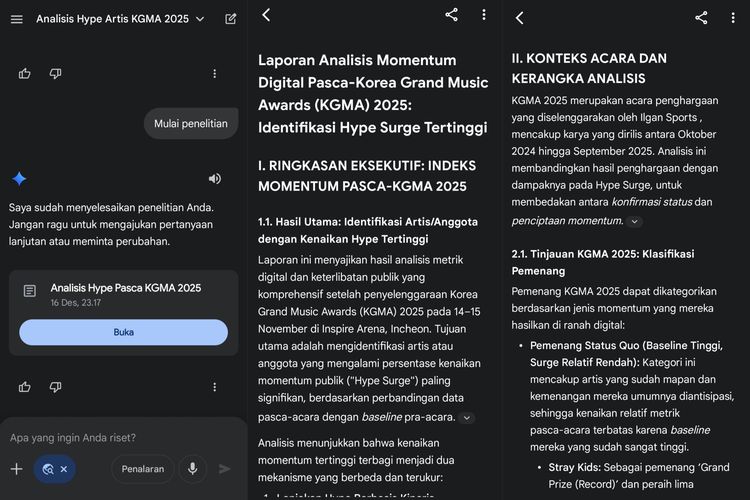Dislike the response below the report card
Image resolution: width=750 pixels, height=500 pixels.
click(x=55, y=387)
